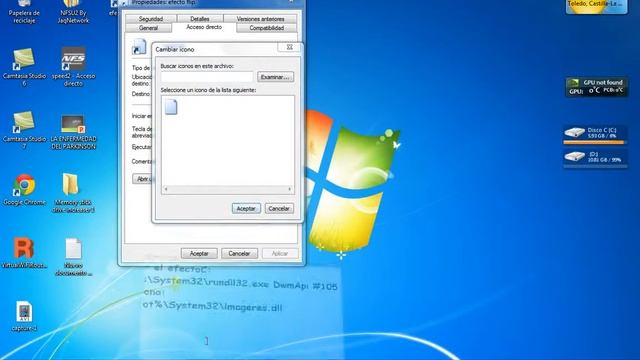Viewport: 640px width, 360px height.
Task: Select NFSU2 By JaqNetwork desktop icon
Action: [73, 12]
